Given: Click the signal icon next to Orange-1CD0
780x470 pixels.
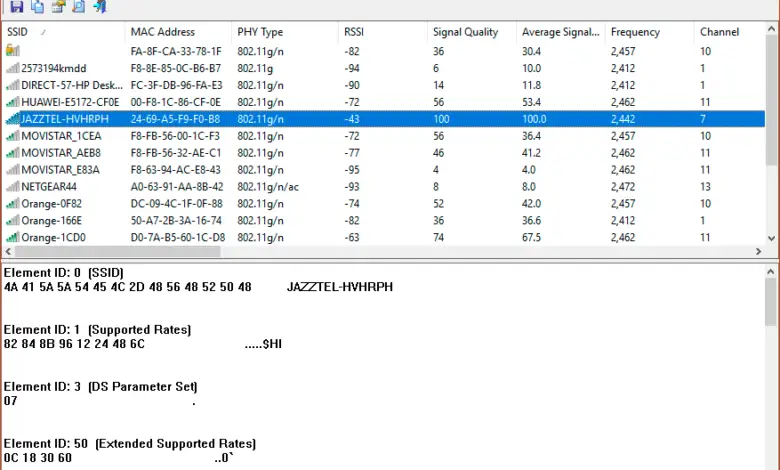Looking at the screenshot, I should (x=12, y=237).
